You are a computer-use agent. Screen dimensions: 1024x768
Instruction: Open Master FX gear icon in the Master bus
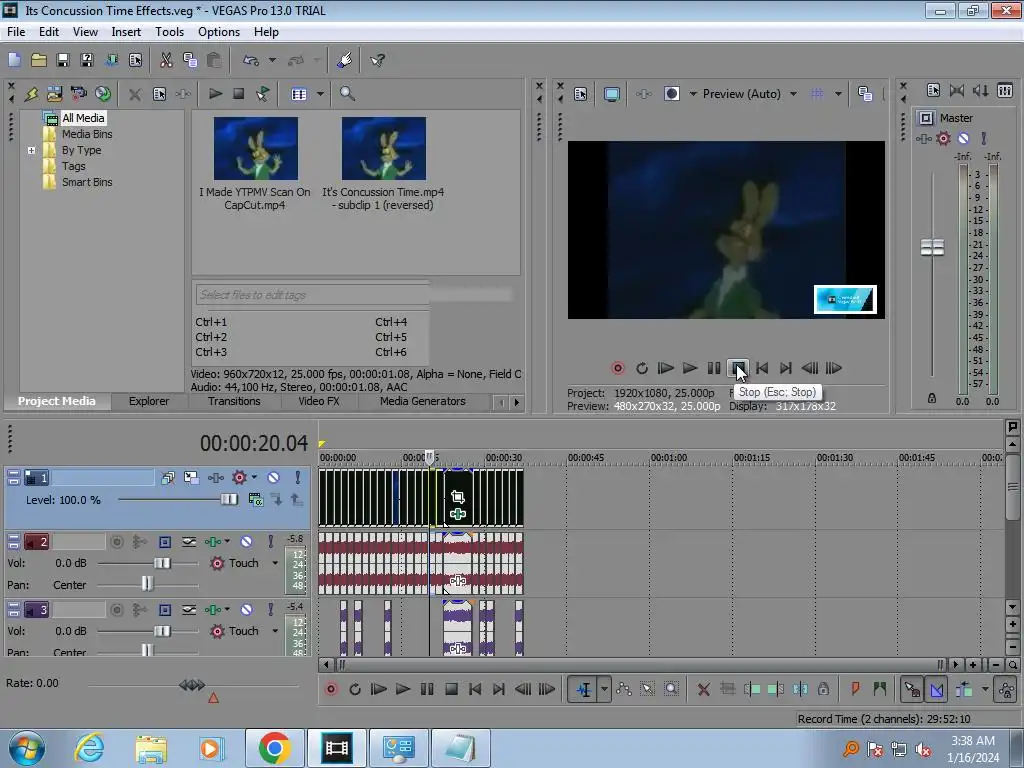coord(943,138)
